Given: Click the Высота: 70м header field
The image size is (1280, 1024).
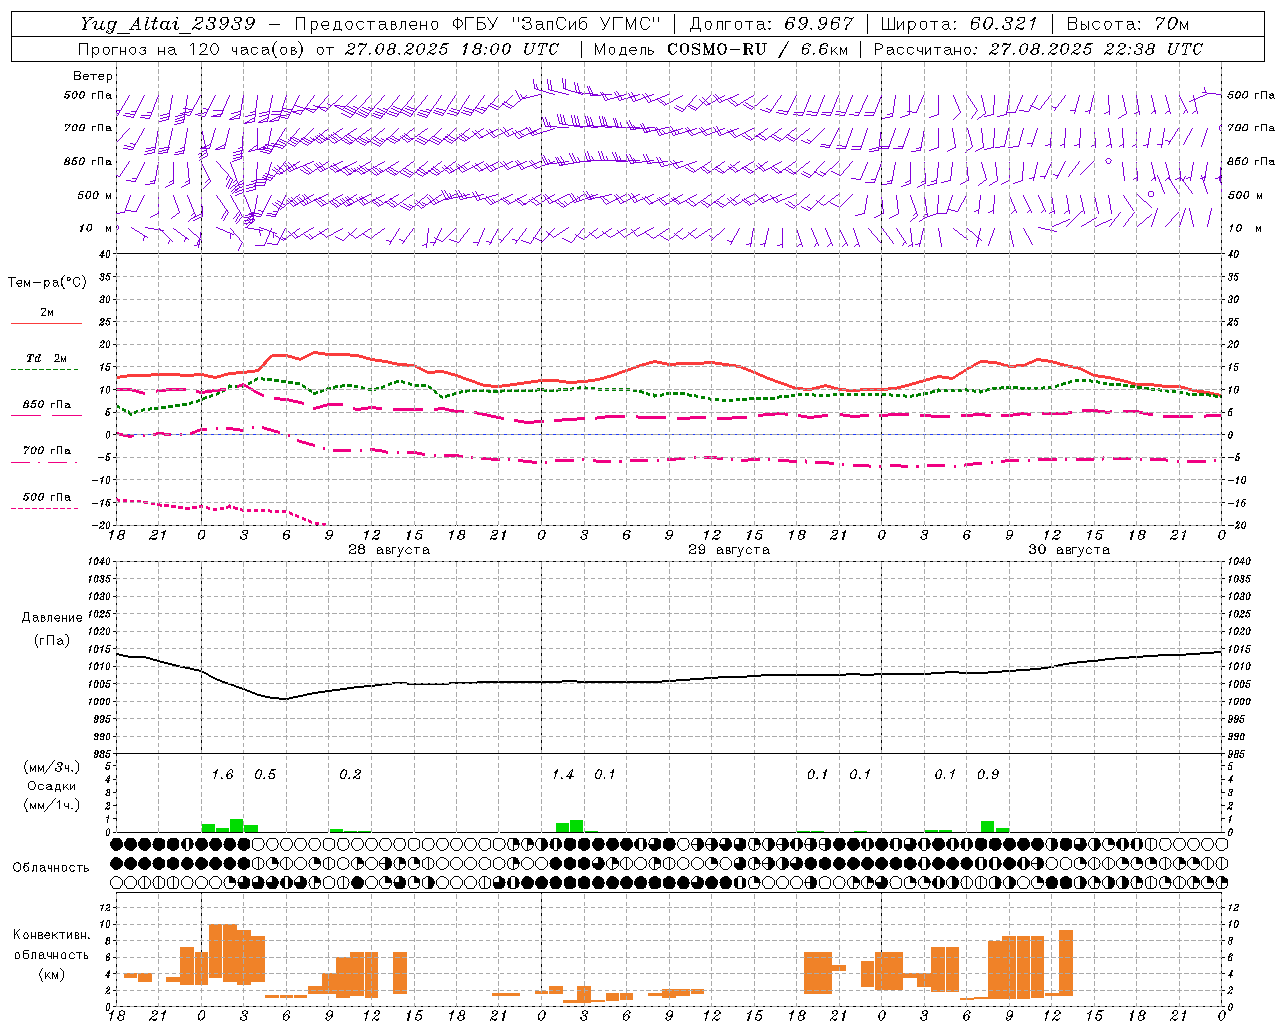Looking at the screenshot, I should (1127, 24).
